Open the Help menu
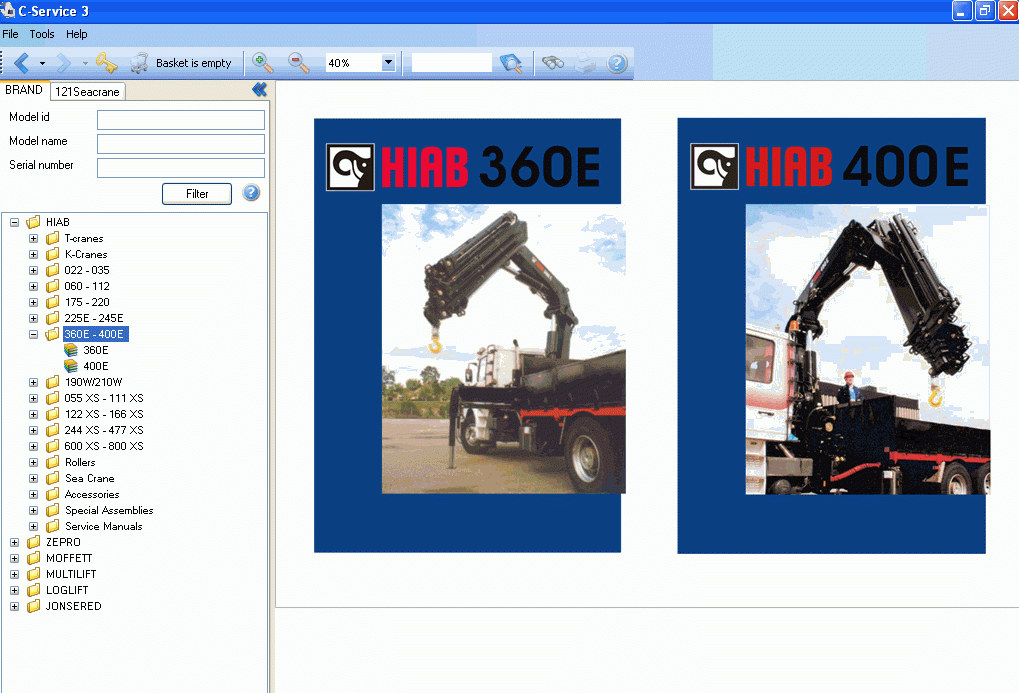This screenshot has height=693, width=1019. pos(77,34)
